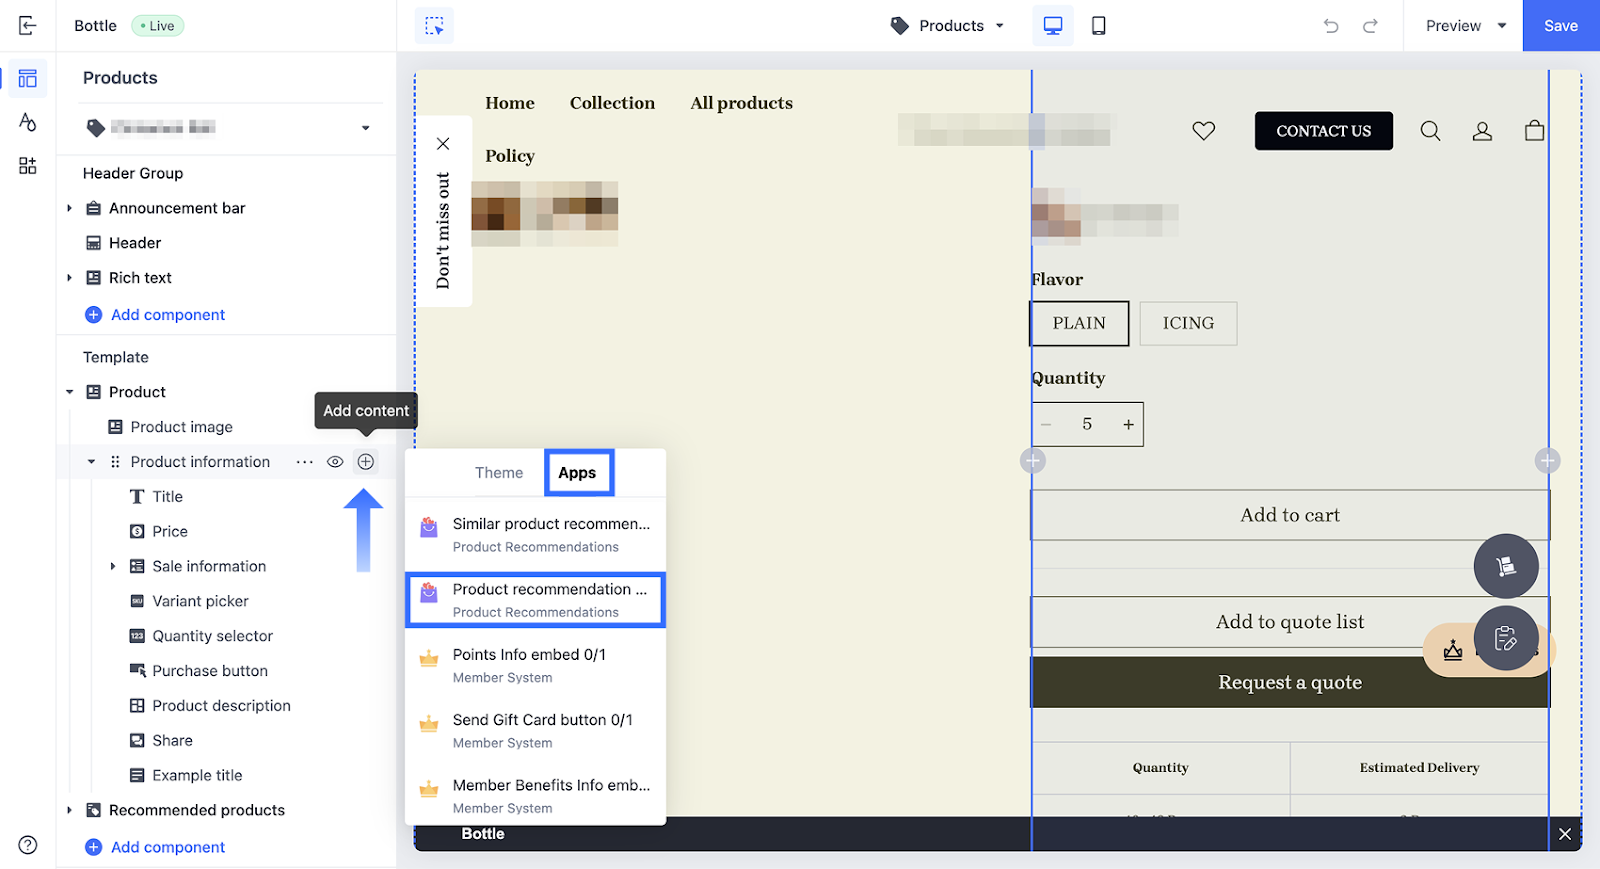Undo the last change
Viewport: 1600px width, 869px height.
(x=1331, y=26)
